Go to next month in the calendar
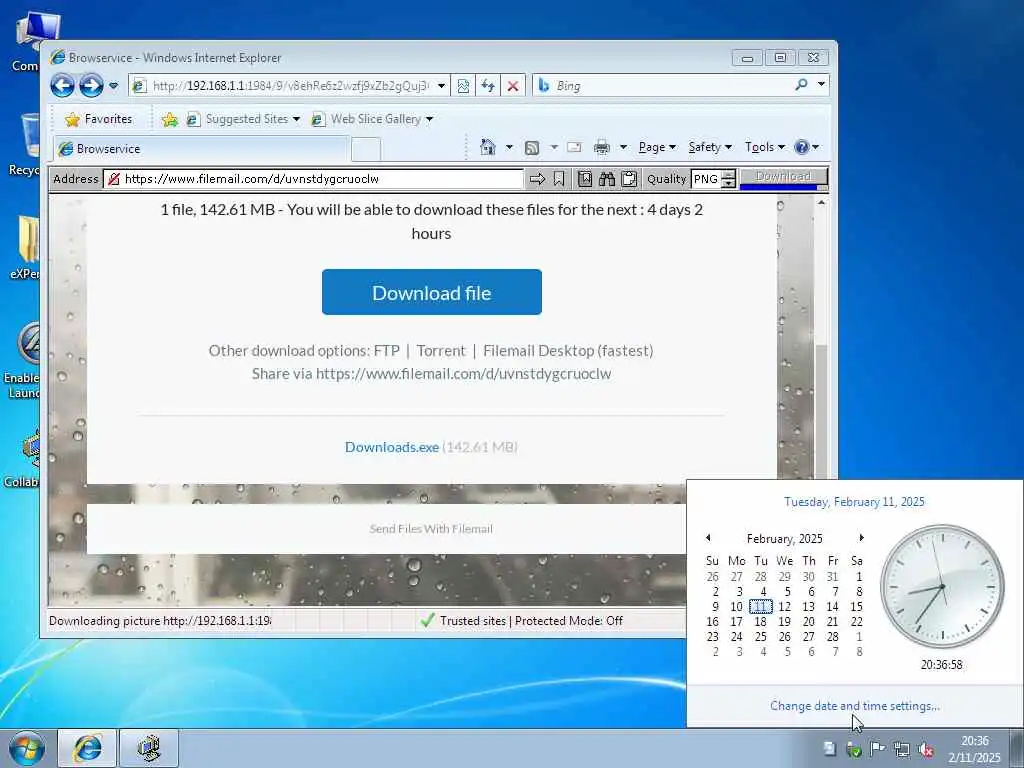 tap(861, 537)
